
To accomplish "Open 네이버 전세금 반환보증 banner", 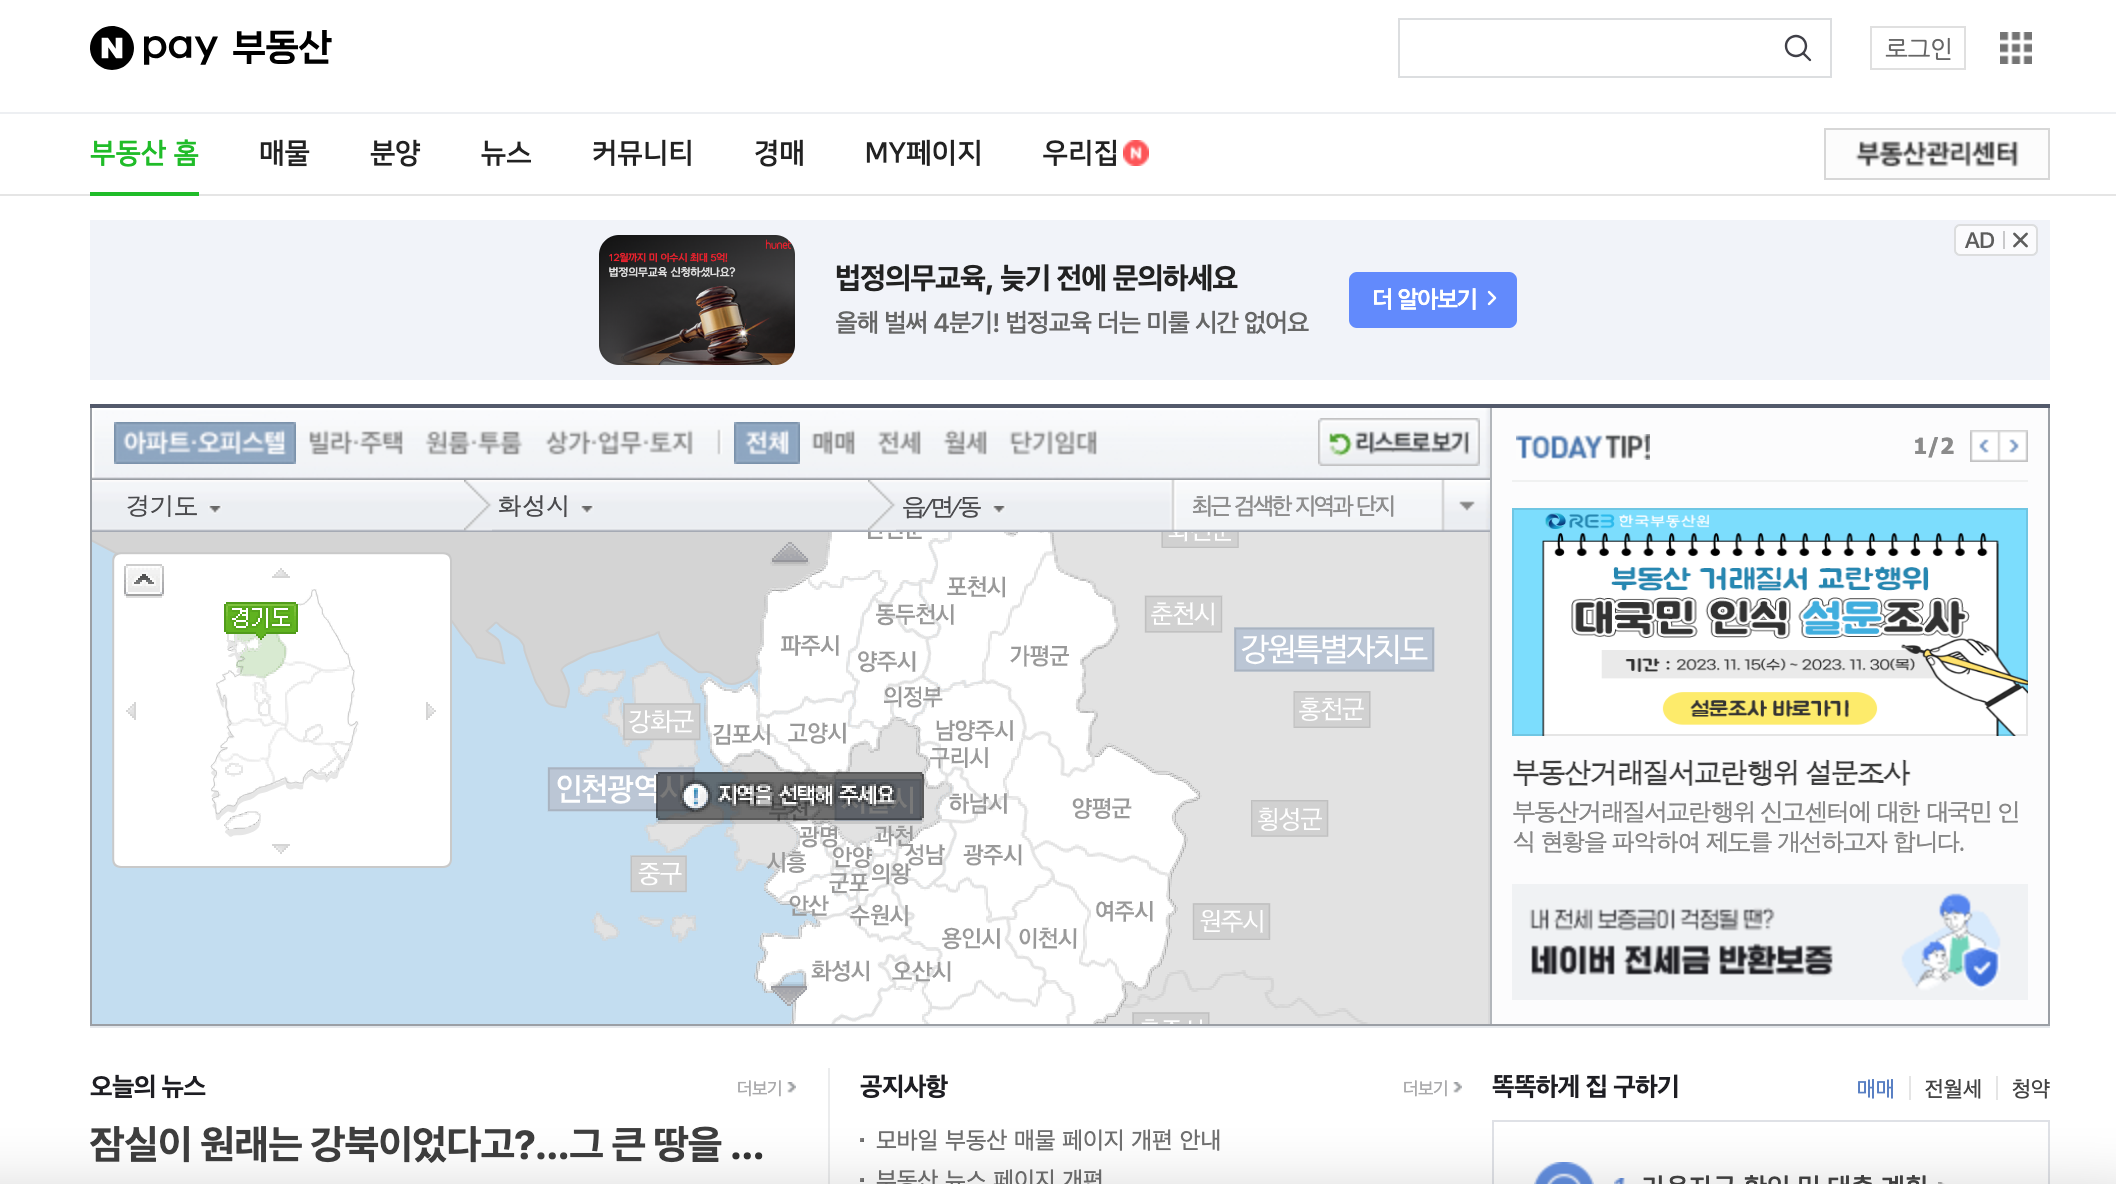I will coord(1770,942).
